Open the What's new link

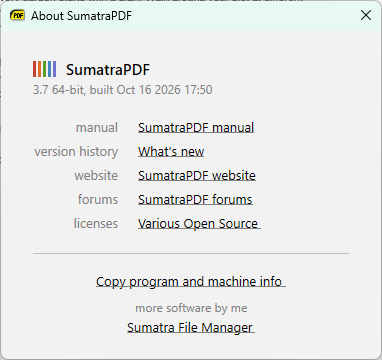(171, 152)
